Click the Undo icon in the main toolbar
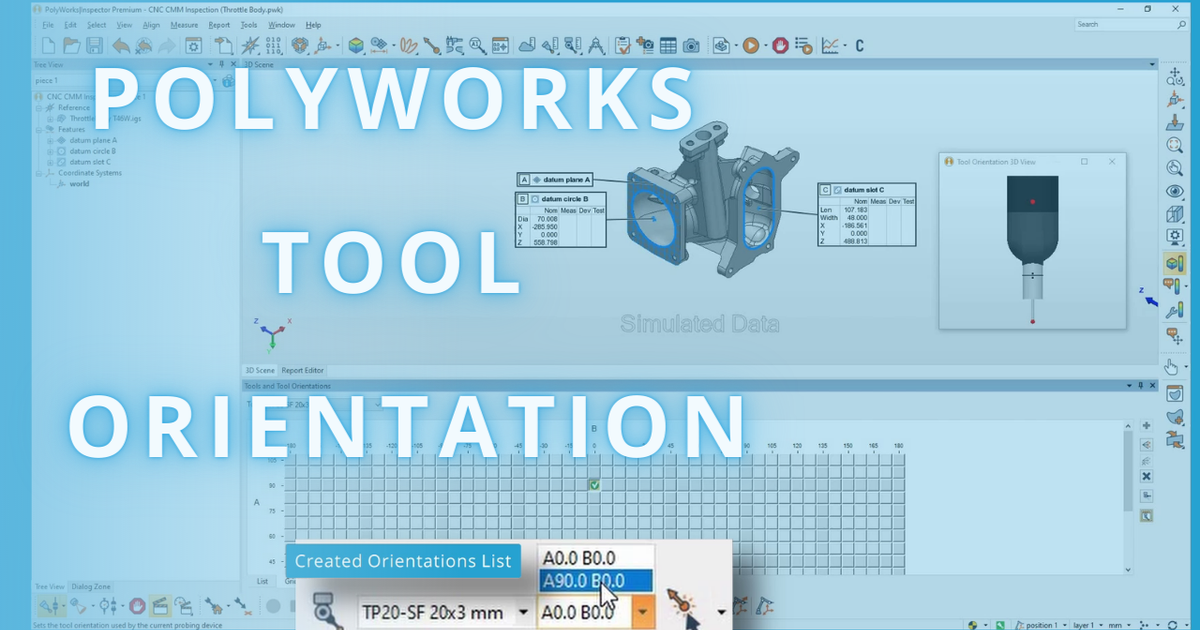The height and width of the screenshot is (630, 1200). click(120, 45)
